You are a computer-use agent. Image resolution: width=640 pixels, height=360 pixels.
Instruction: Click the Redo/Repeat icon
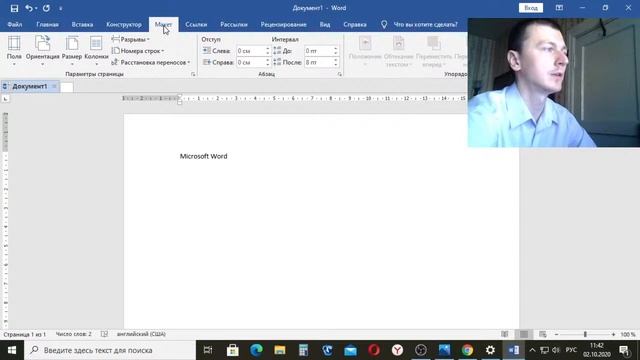46,8
